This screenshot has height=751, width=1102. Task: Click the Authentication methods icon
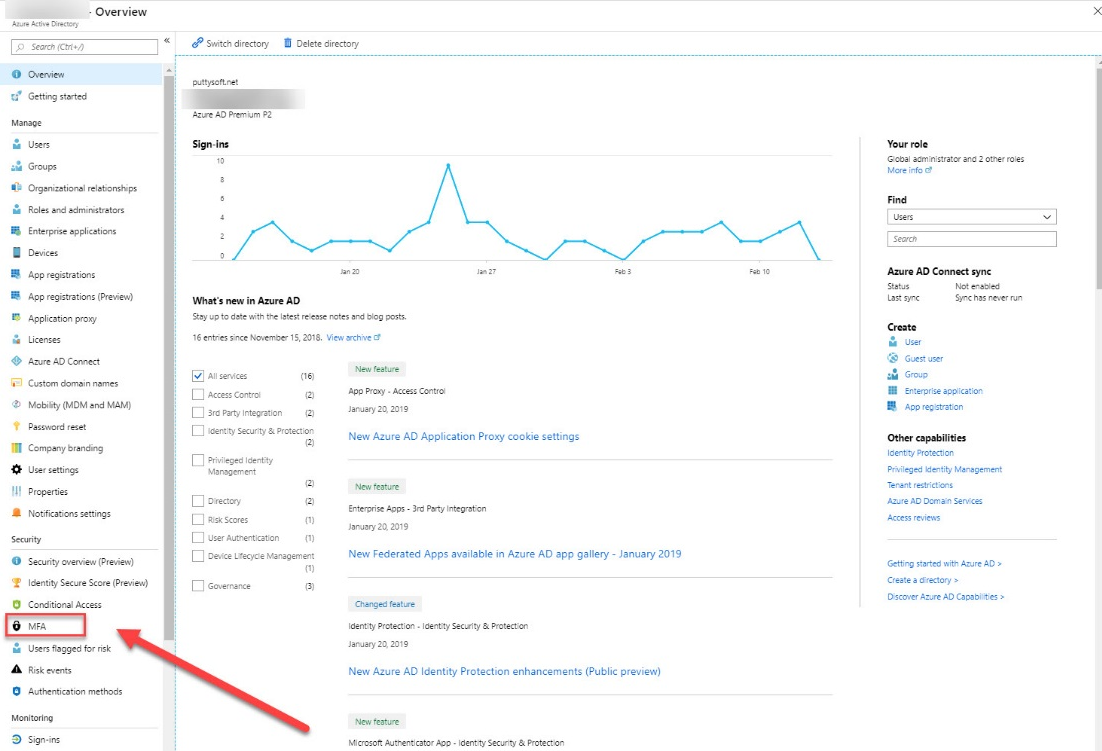click(x=17, y=692)
